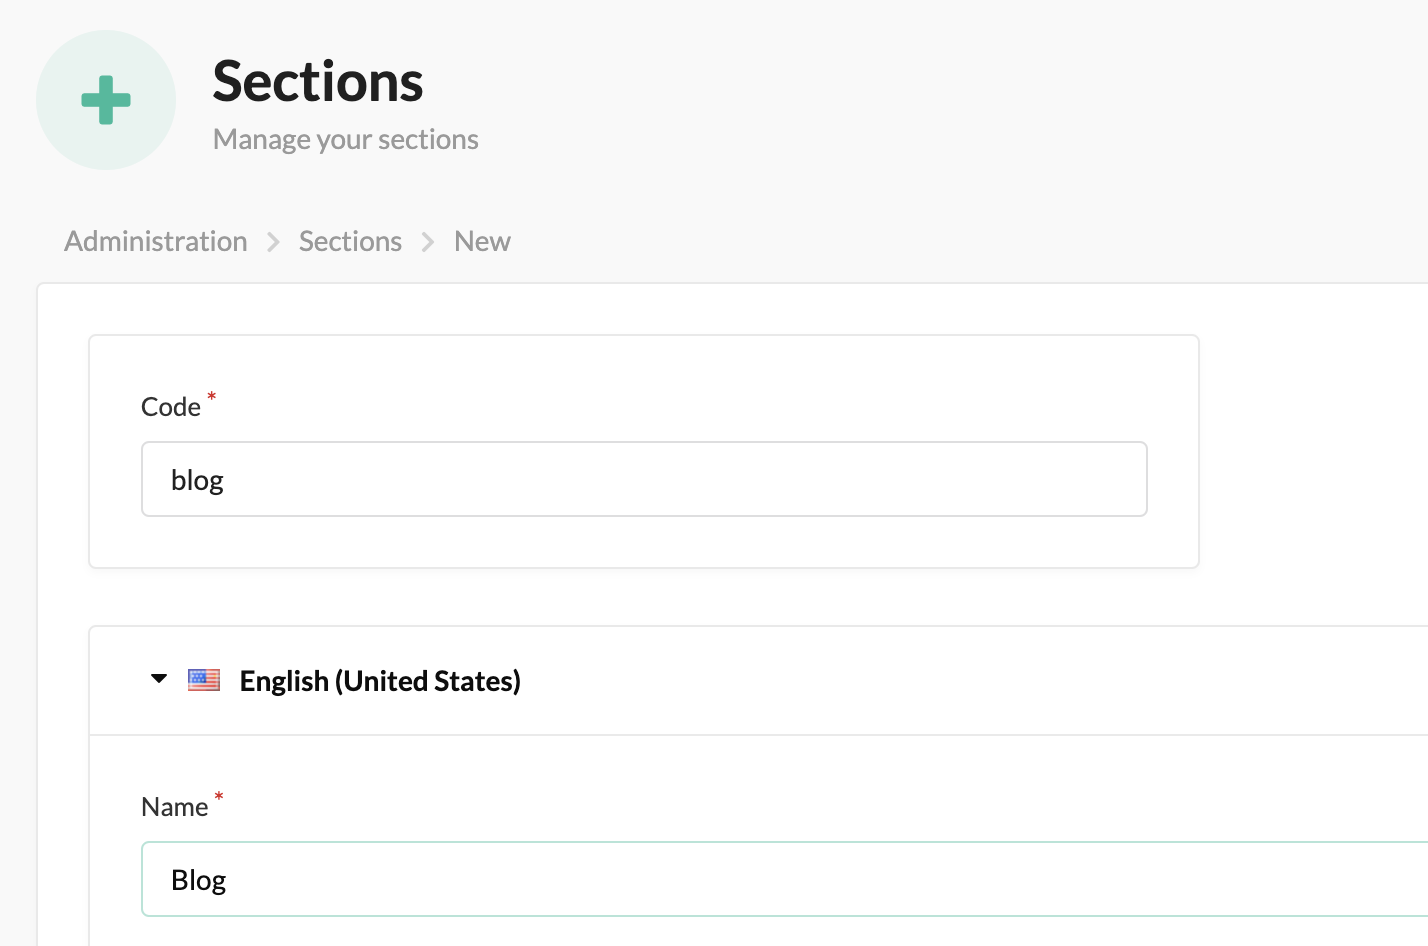Collapse the English accordion with the triangle
Image resolution: width=1428 pixels, height=946 pixels.
click(159, 679)
